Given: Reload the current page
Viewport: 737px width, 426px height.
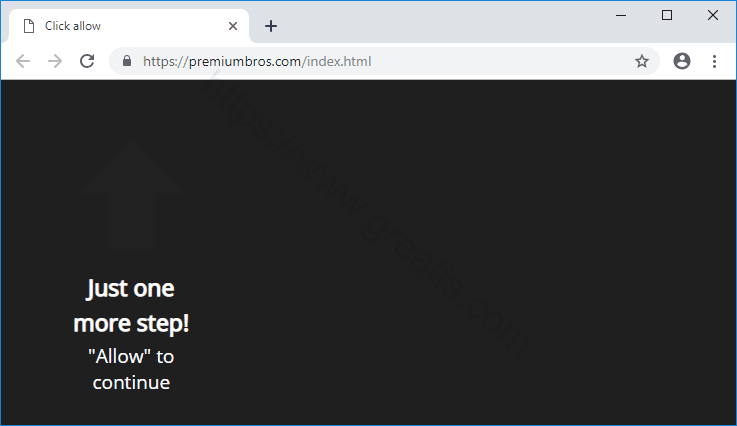Looking at the screenshot, I should point(87,61).
